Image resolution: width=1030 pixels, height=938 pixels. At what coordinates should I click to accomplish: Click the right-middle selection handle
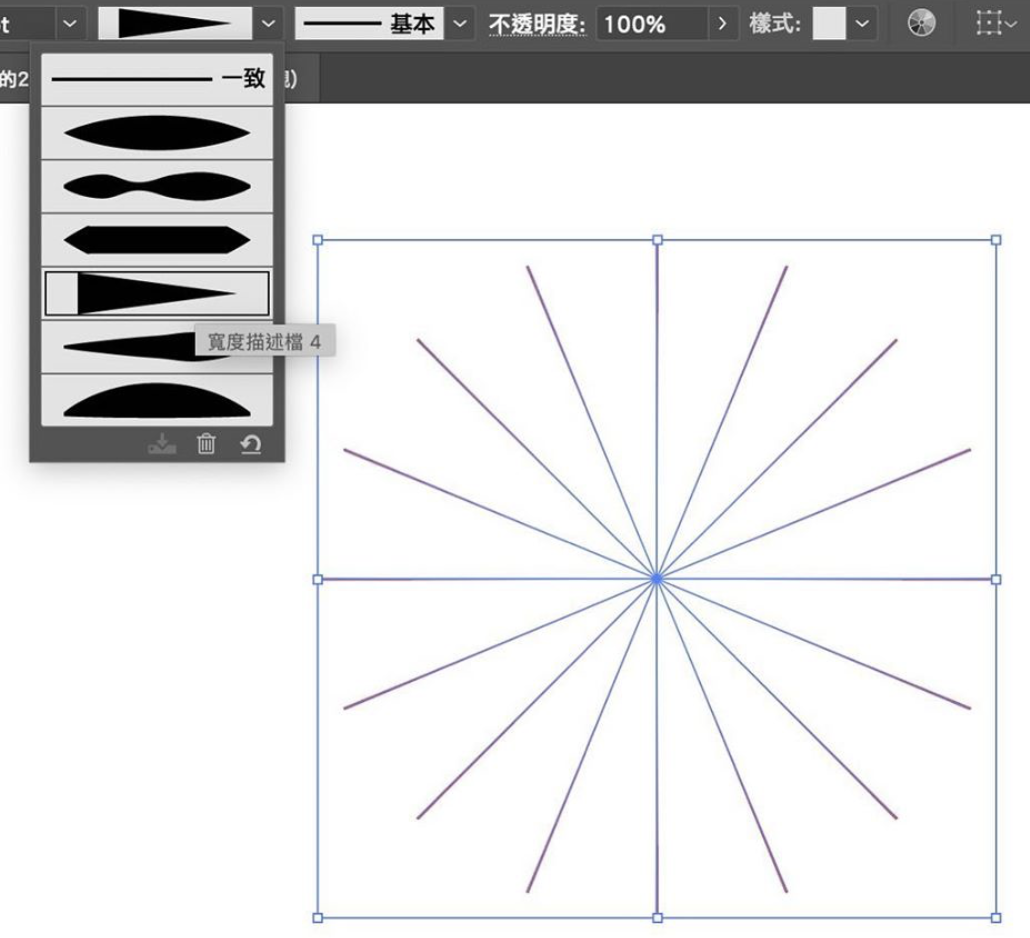click(996, 579)
